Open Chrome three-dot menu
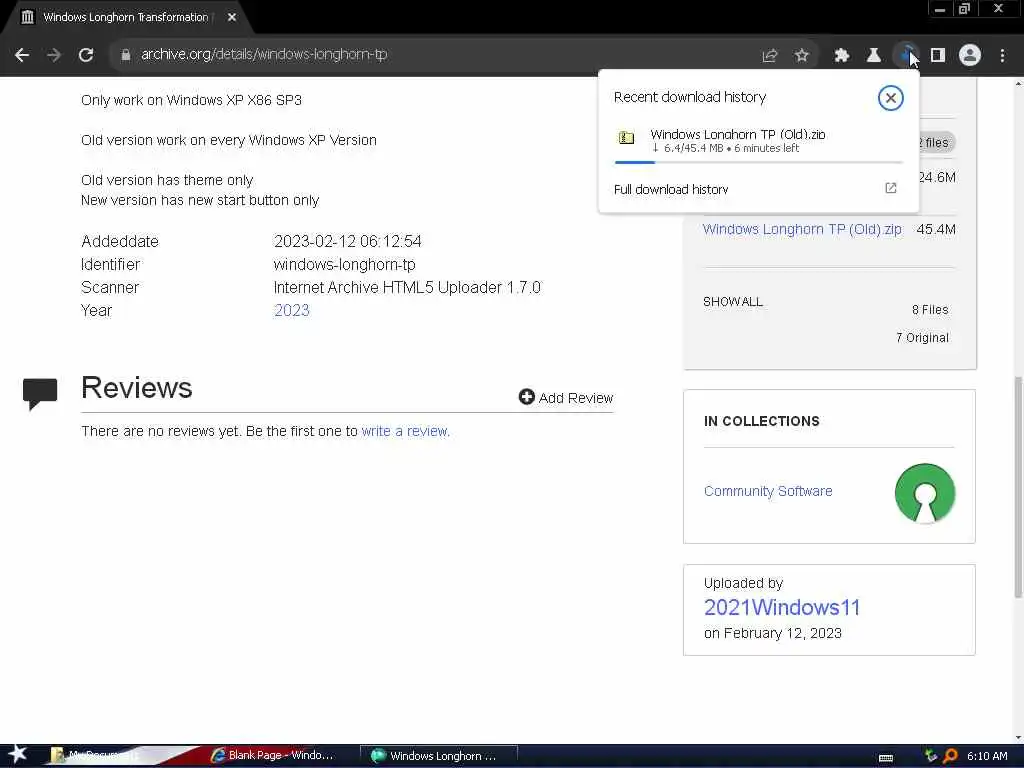 point(1002,56)
